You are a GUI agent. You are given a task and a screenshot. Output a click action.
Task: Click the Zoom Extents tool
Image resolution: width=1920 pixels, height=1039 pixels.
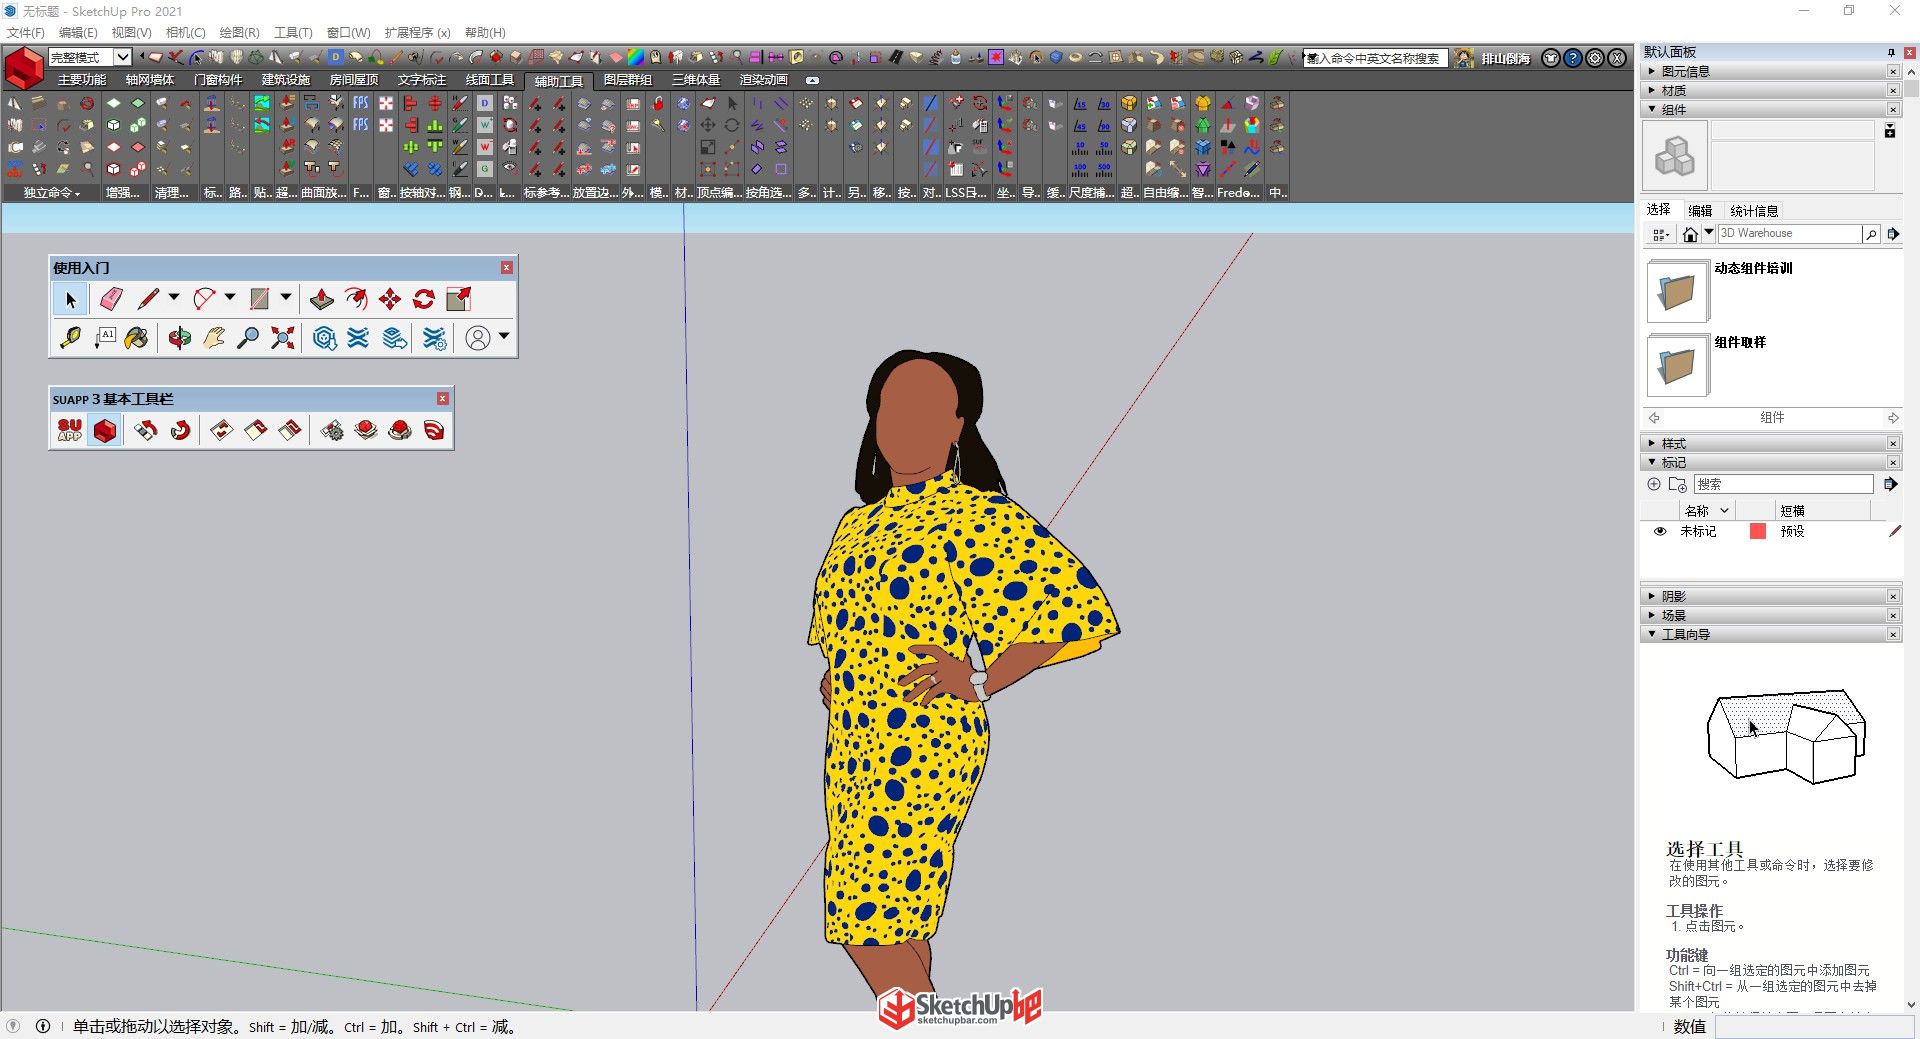283,338
